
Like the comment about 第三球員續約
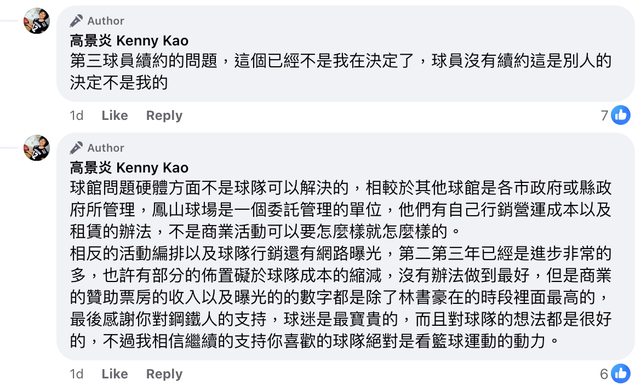click(x=114, y=115)
